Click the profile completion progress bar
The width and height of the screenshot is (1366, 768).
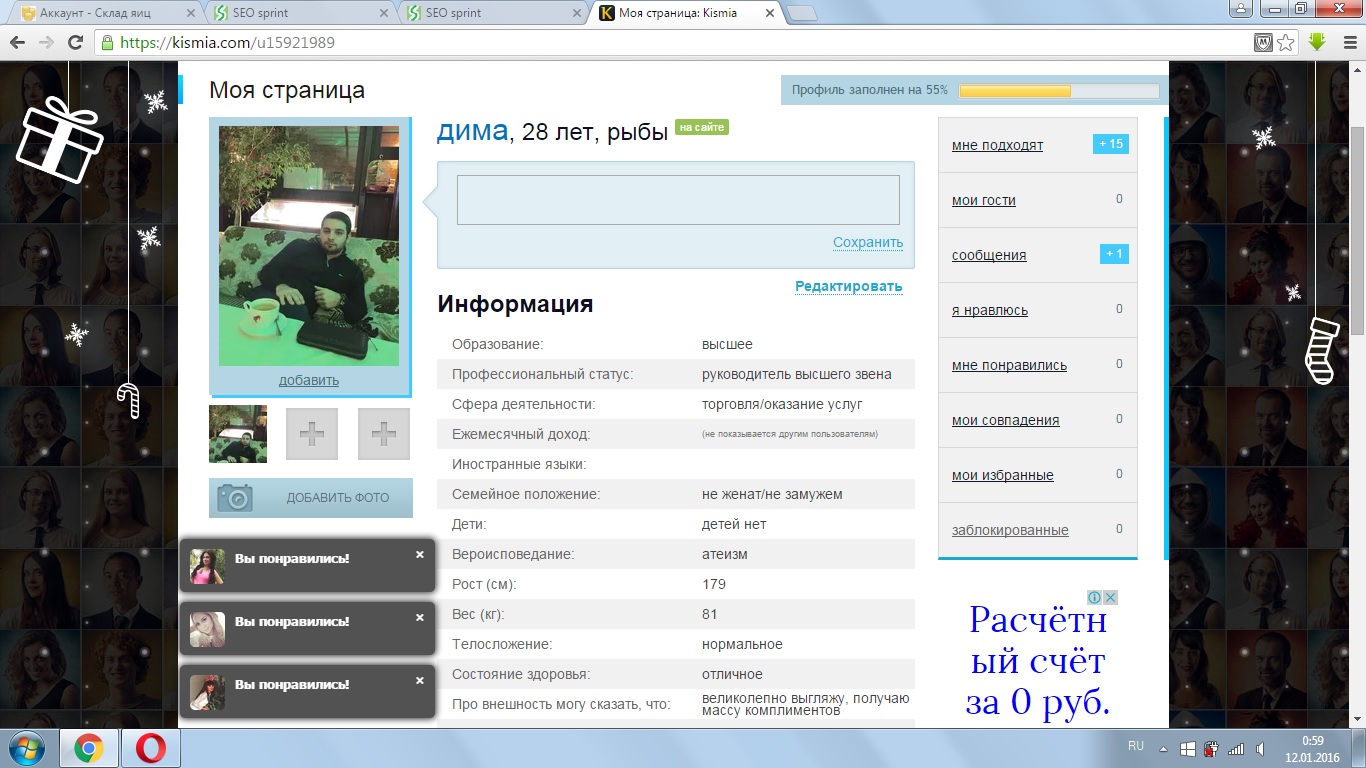click(x=1059, y=91)
